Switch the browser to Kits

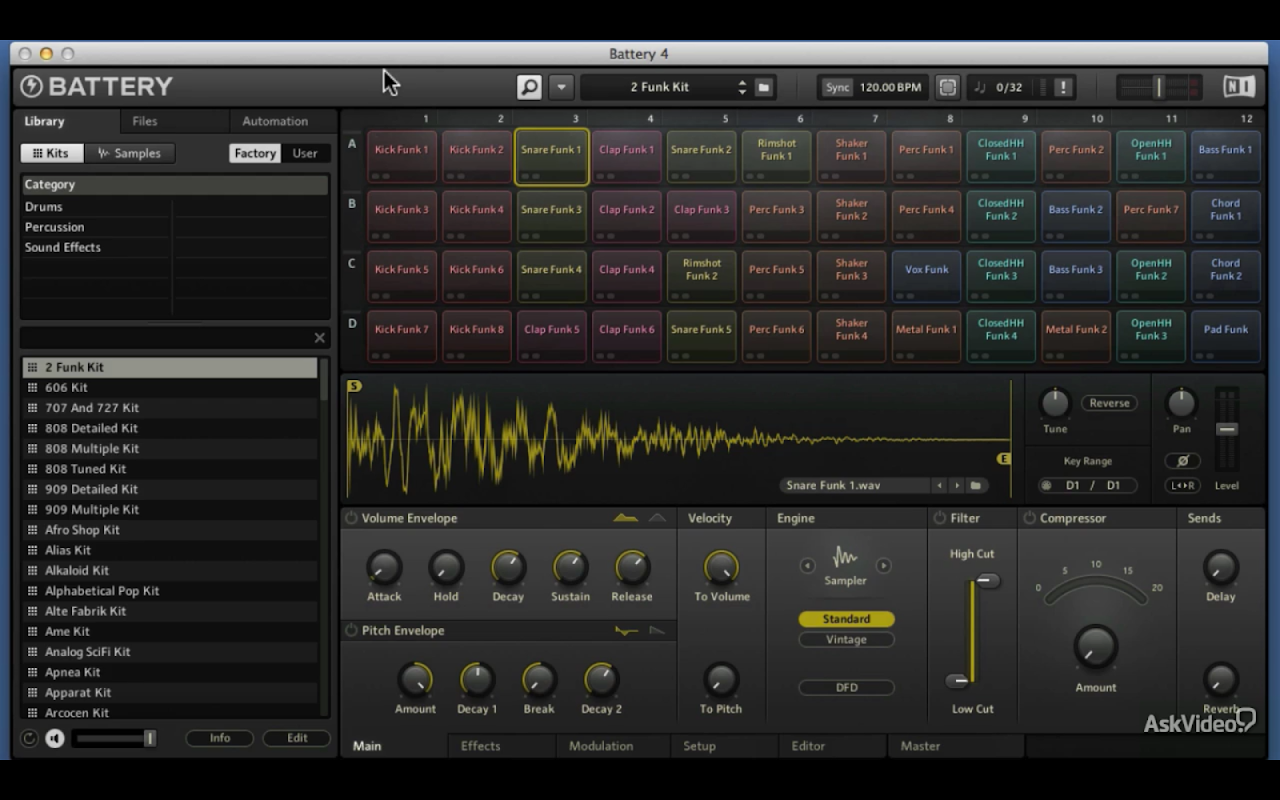point(52,153)
